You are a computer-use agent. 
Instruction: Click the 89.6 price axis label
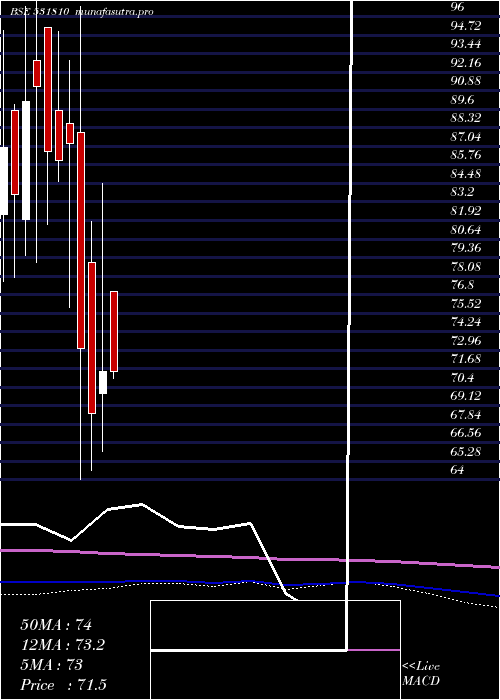(462, 100)
